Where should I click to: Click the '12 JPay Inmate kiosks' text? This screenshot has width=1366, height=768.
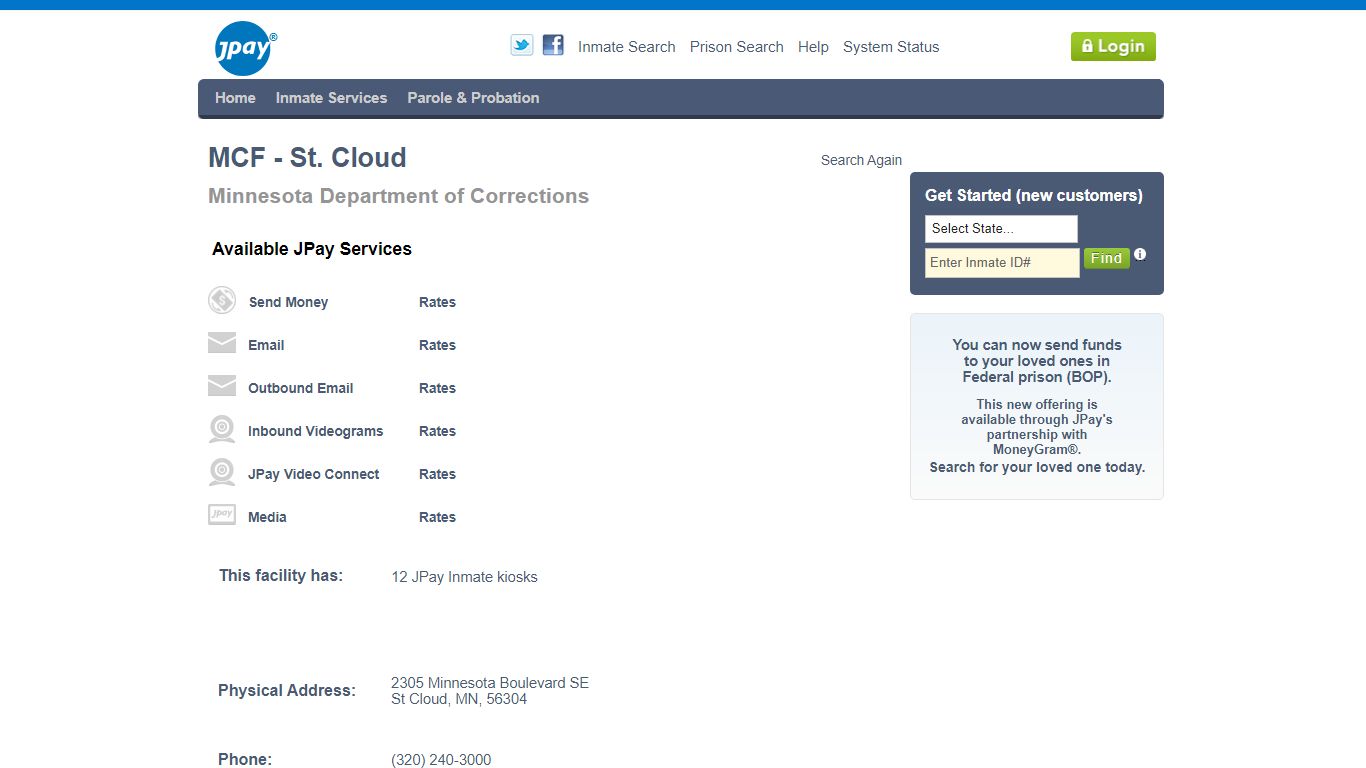(464, 577)
